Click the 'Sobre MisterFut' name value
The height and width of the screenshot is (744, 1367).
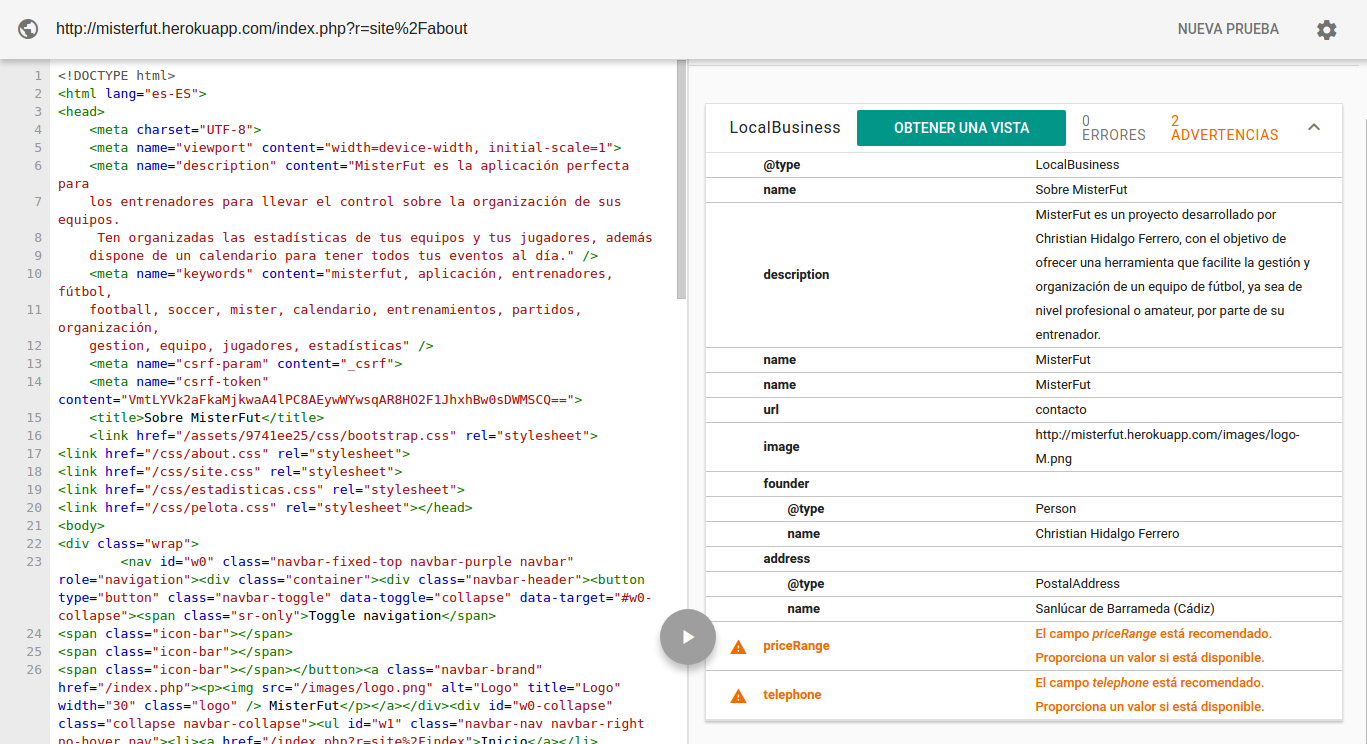[x=1081, y=190]
